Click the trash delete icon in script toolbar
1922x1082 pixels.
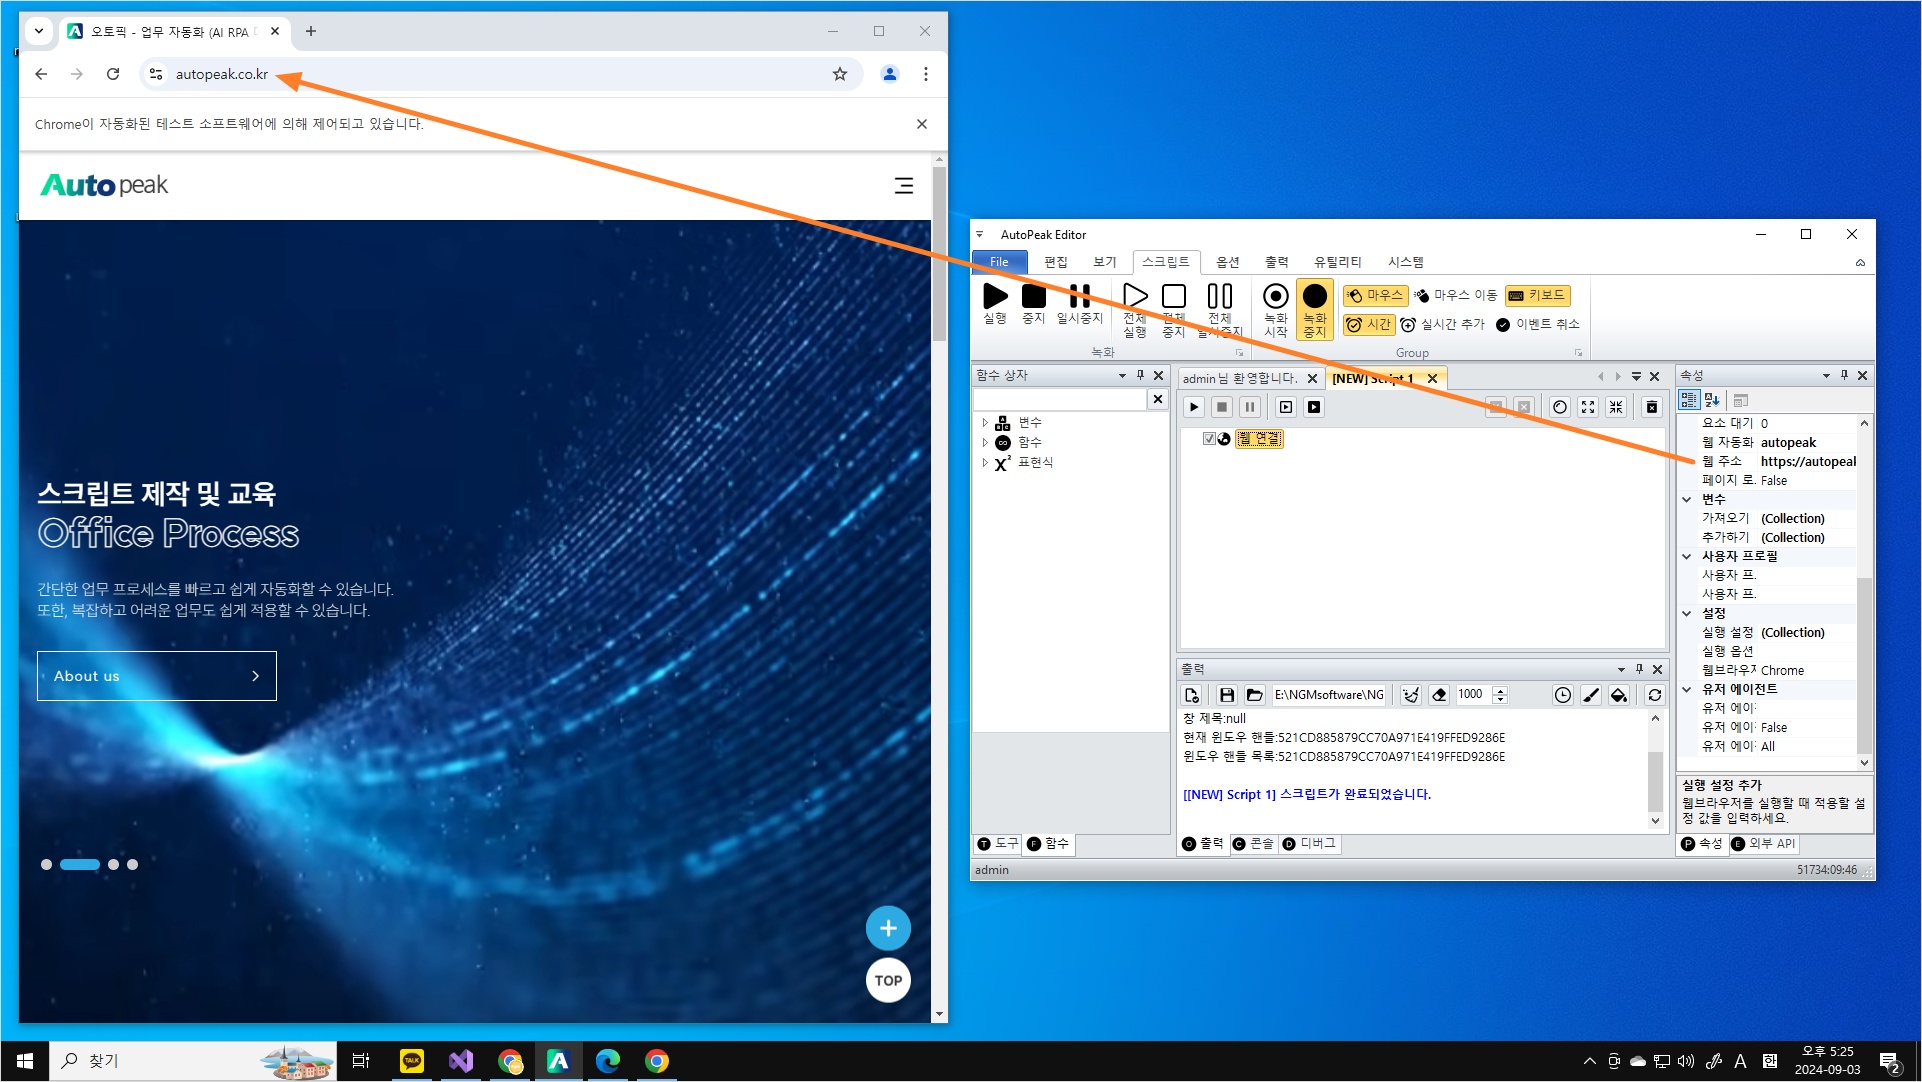pos(1652,407)
